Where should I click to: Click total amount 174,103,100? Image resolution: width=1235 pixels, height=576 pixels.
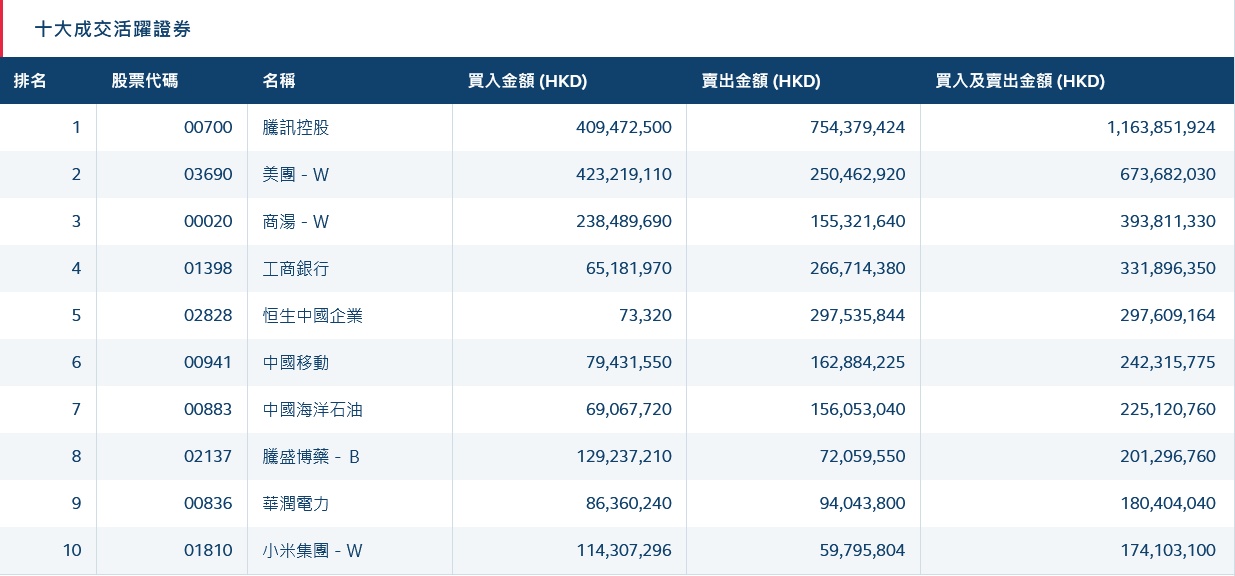(1168, 550)
